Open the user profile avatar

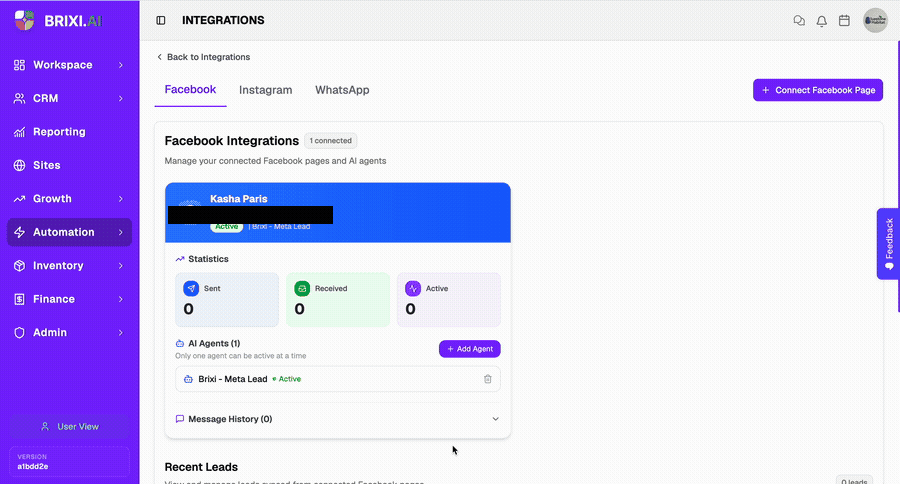click(875, 21)
